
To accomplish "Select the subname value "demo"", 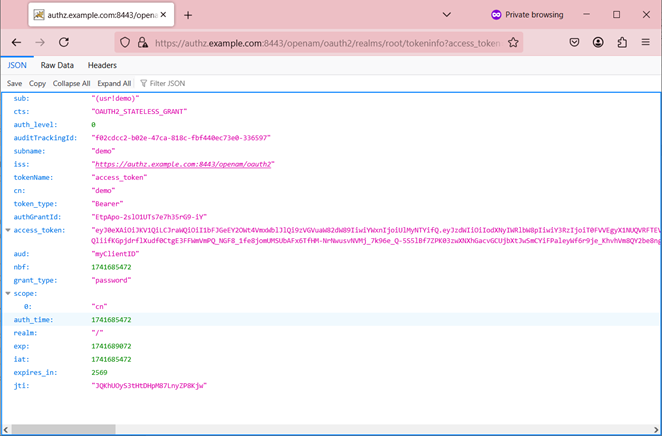I will pyautogui.click(x=103, y=151).
